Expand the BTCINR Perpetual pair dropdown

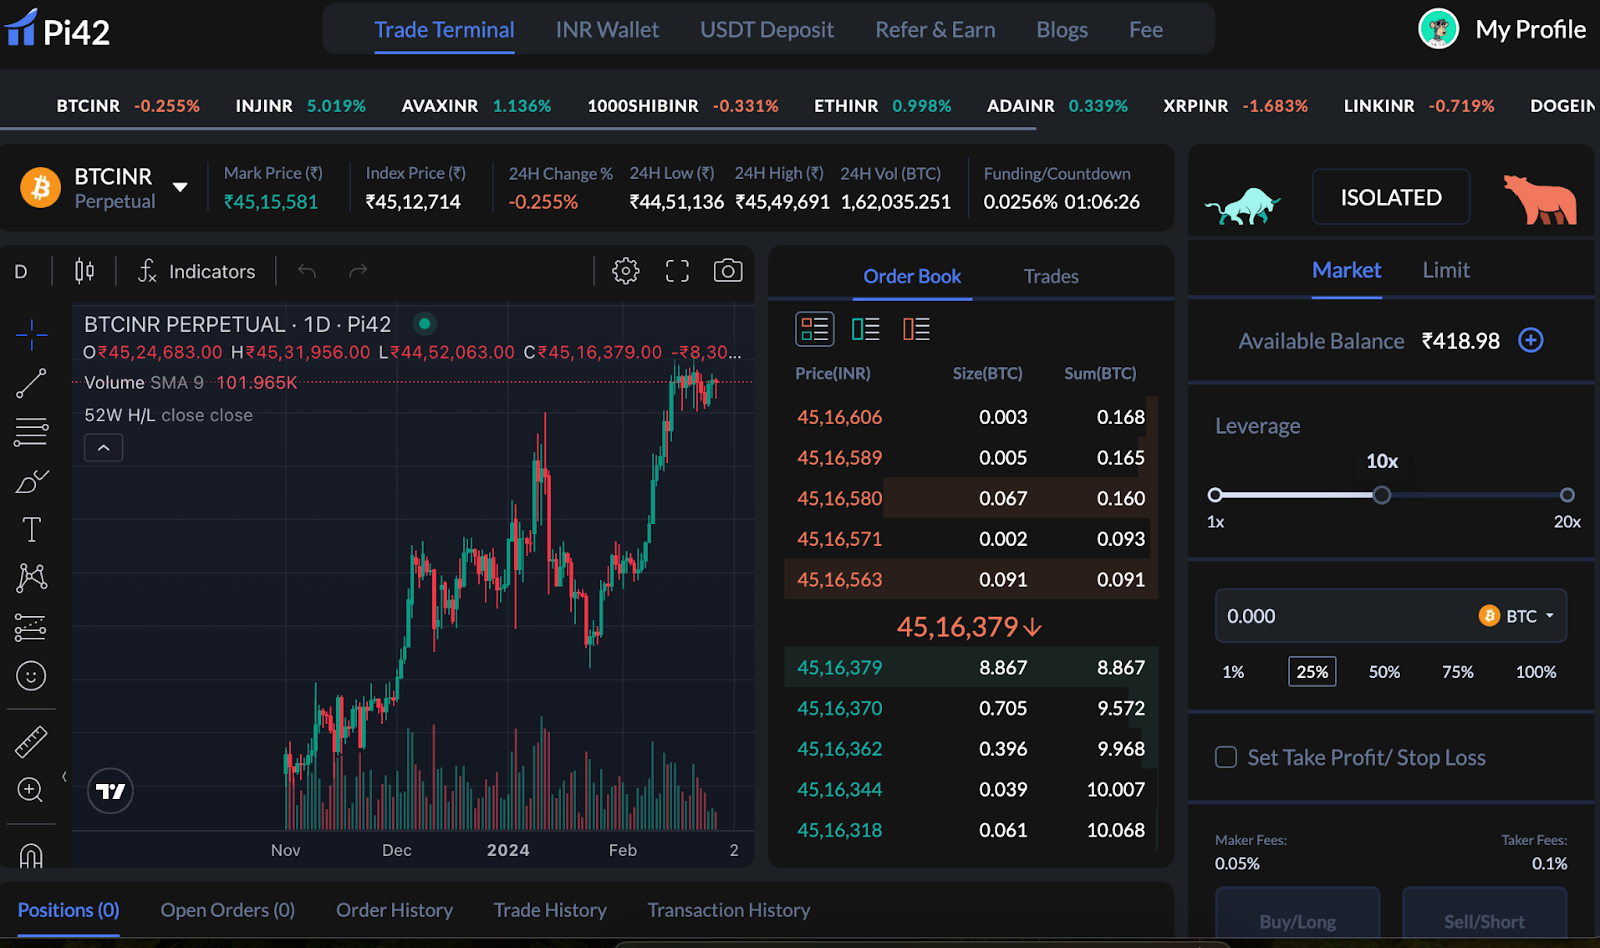180,187
